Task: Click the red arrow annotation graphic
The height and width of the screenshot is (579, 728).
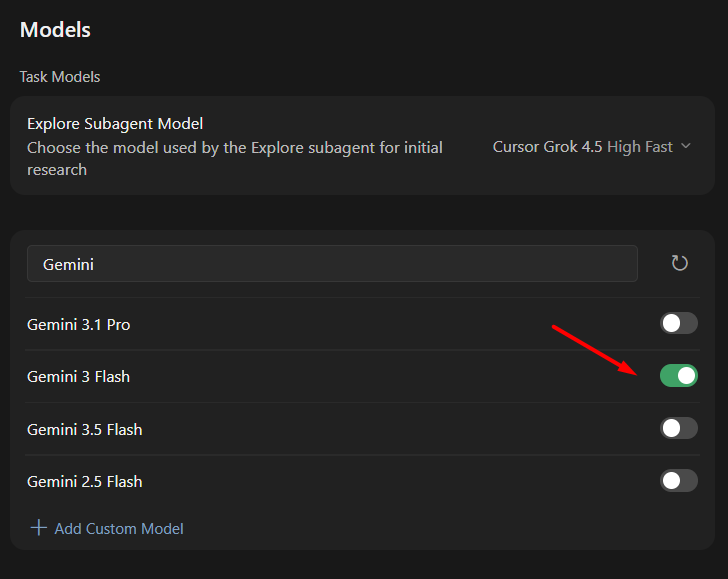Action: [595, 350]
